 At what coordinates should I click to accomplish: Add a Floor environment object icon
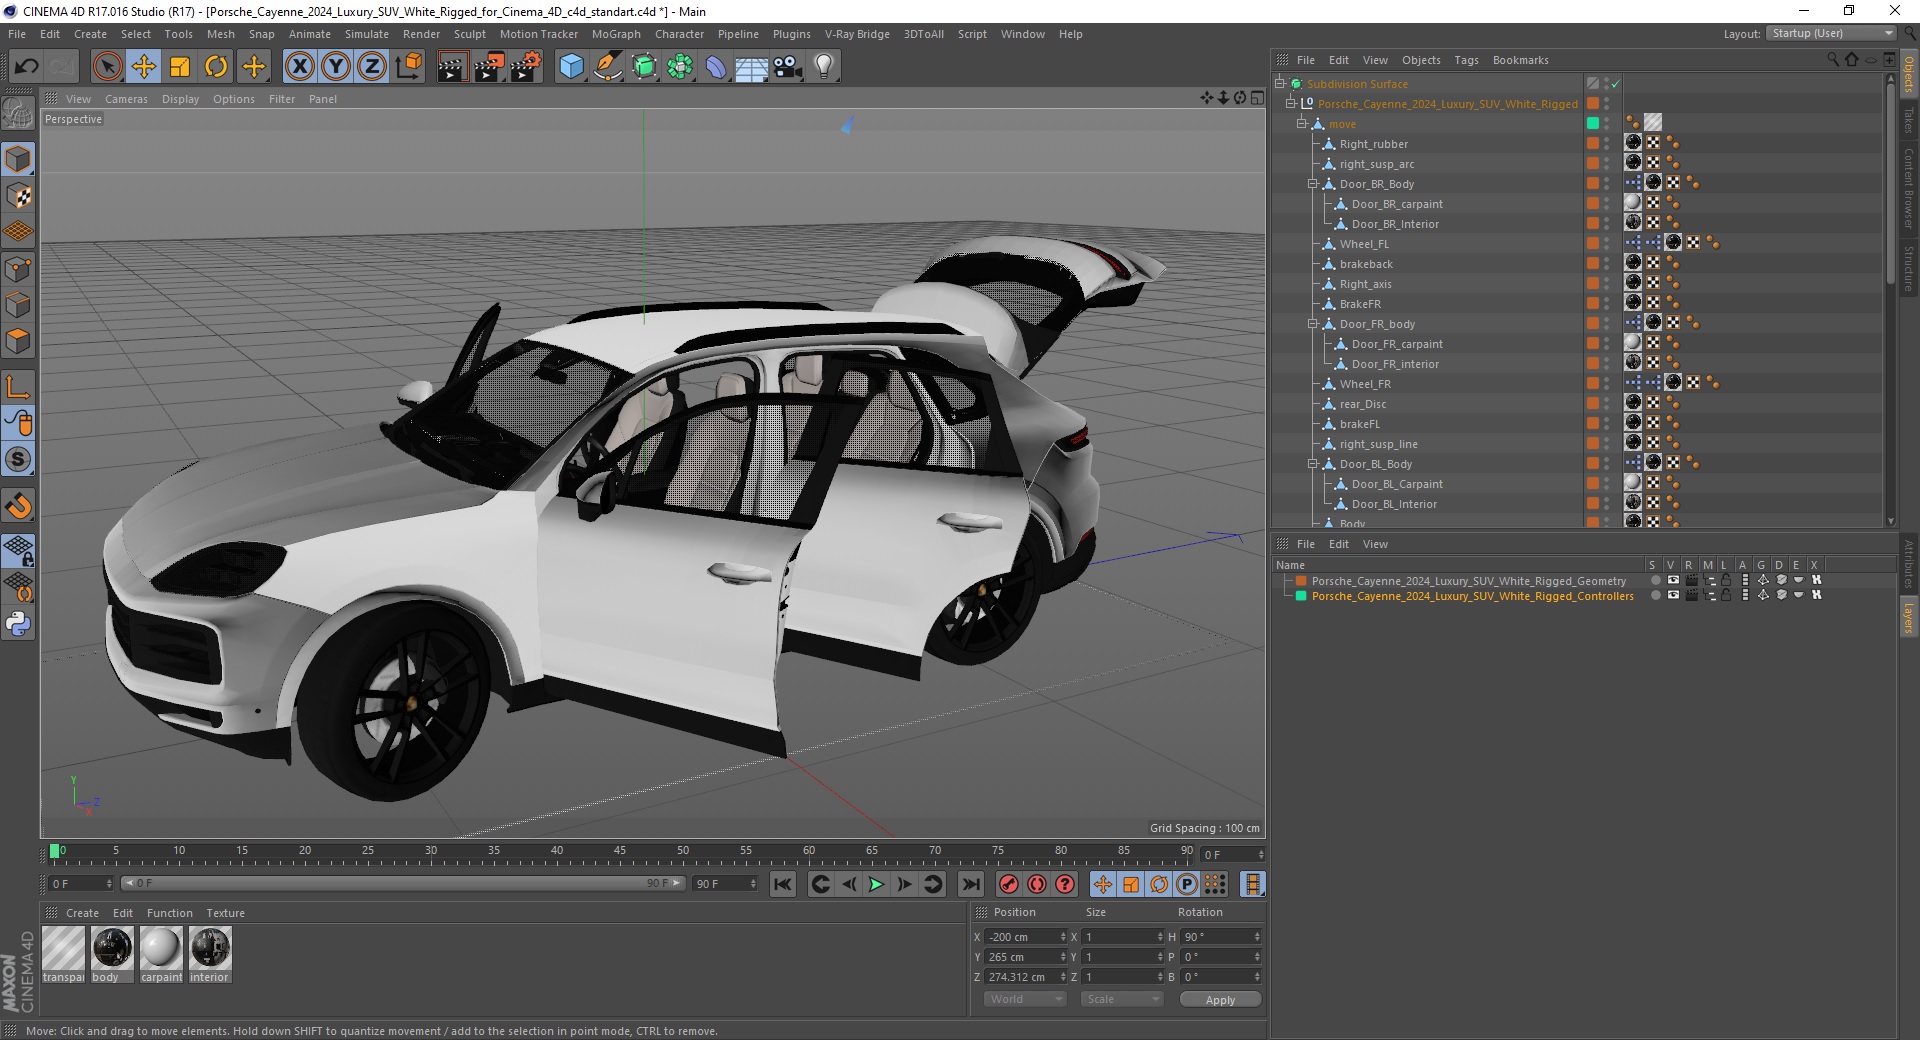pos(752,67)
